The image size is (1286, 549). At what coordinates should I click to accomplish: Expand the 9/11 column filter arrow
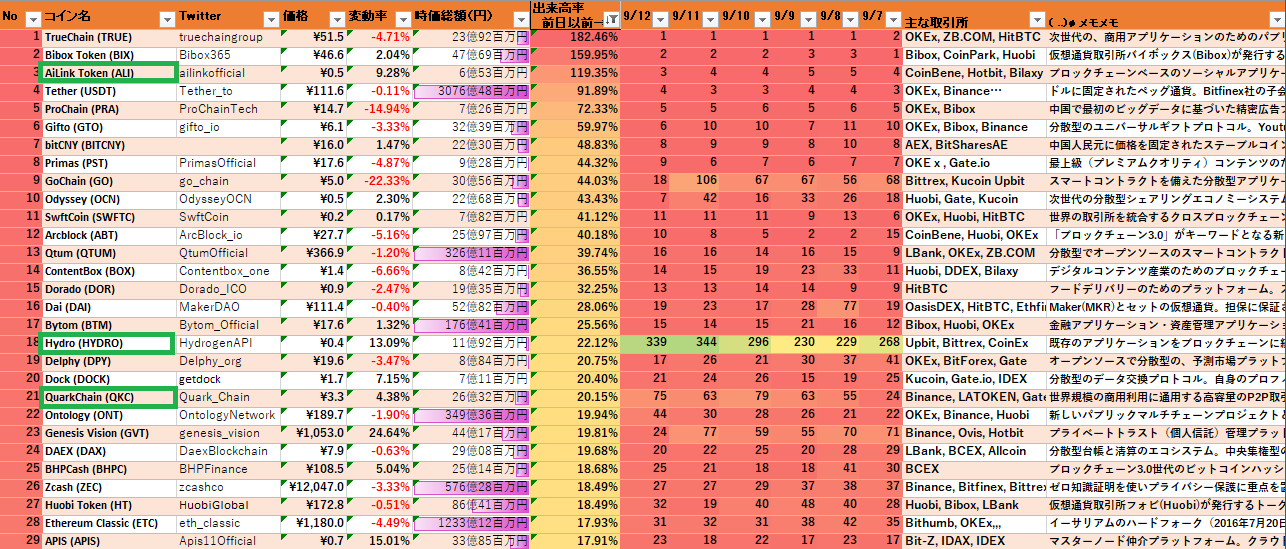tap(712, 19)
